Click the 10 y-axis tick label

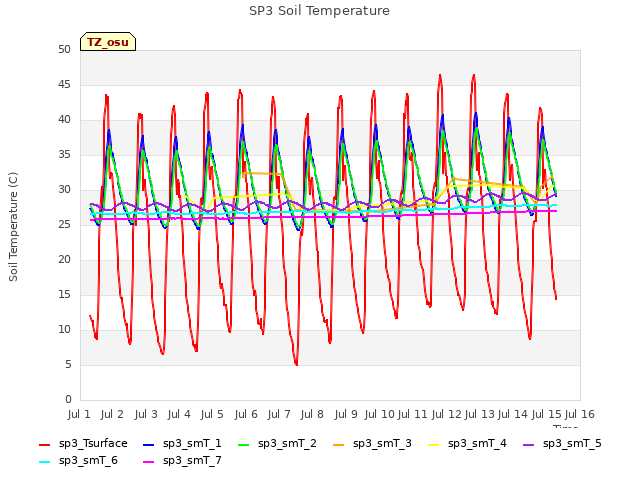coord(64,329)
